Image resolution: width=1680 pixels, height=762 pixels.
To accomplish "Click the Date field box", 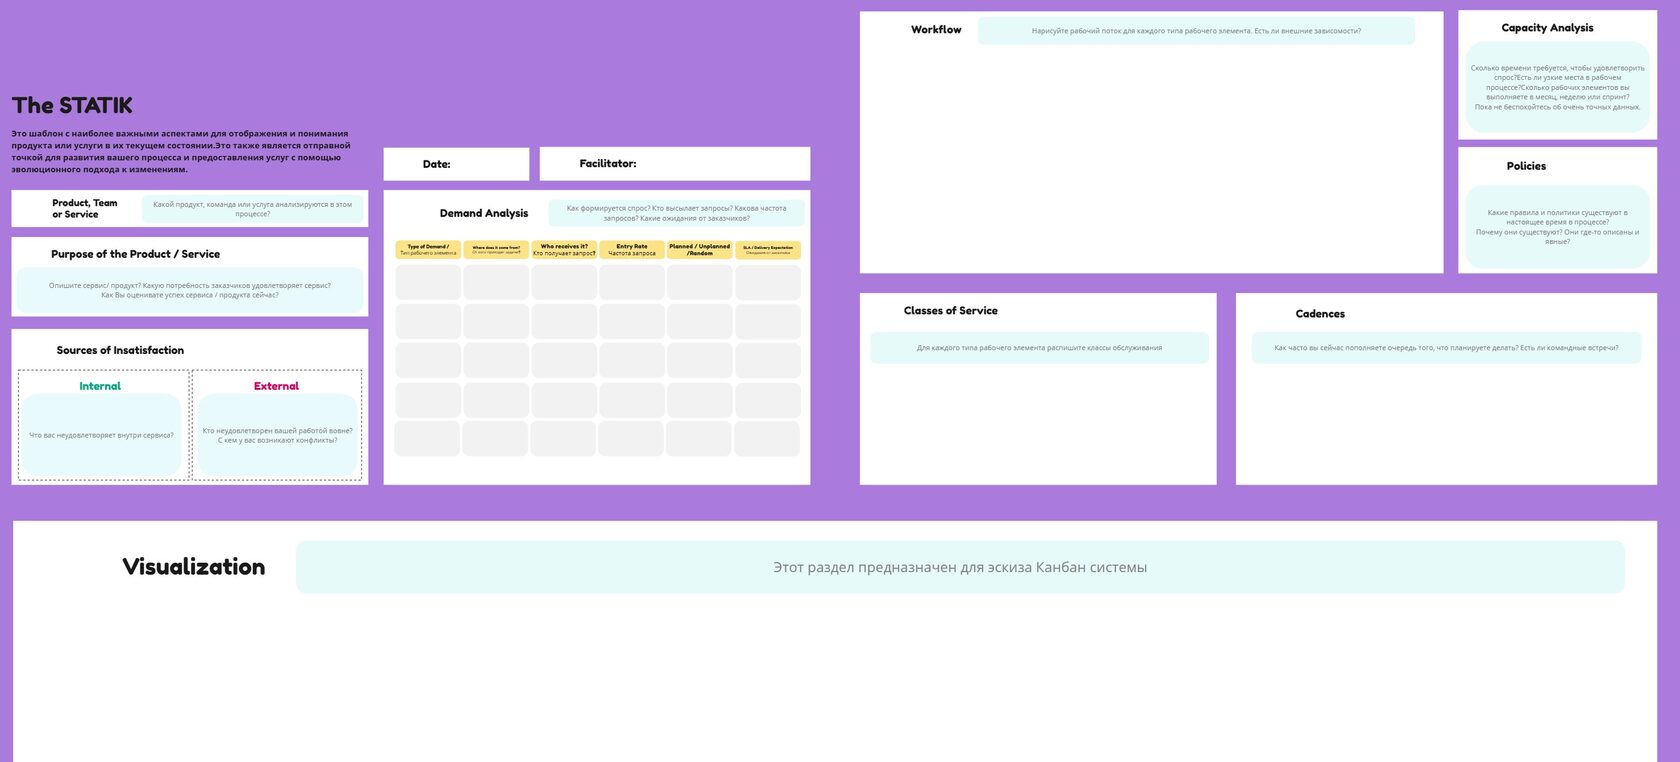I will tap(456, 164).
